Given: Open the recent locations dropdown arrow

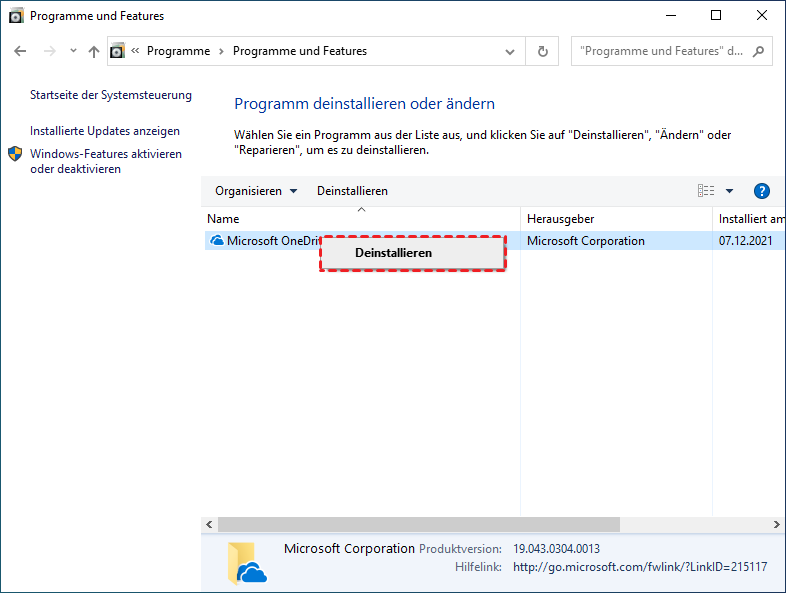Looking at the screenshot, I should [x=73, y=51].
